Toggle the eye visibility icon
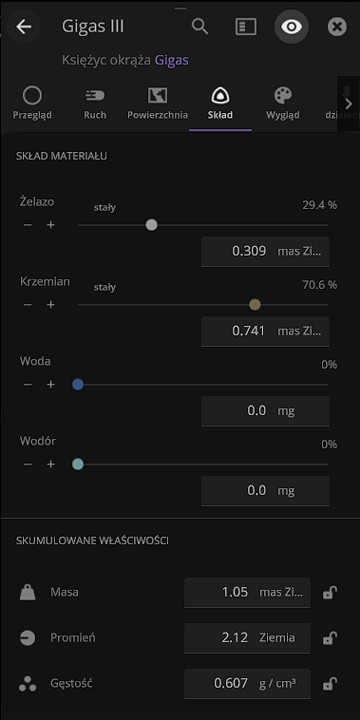Screen dimensions: 360x720 [292, 27]
